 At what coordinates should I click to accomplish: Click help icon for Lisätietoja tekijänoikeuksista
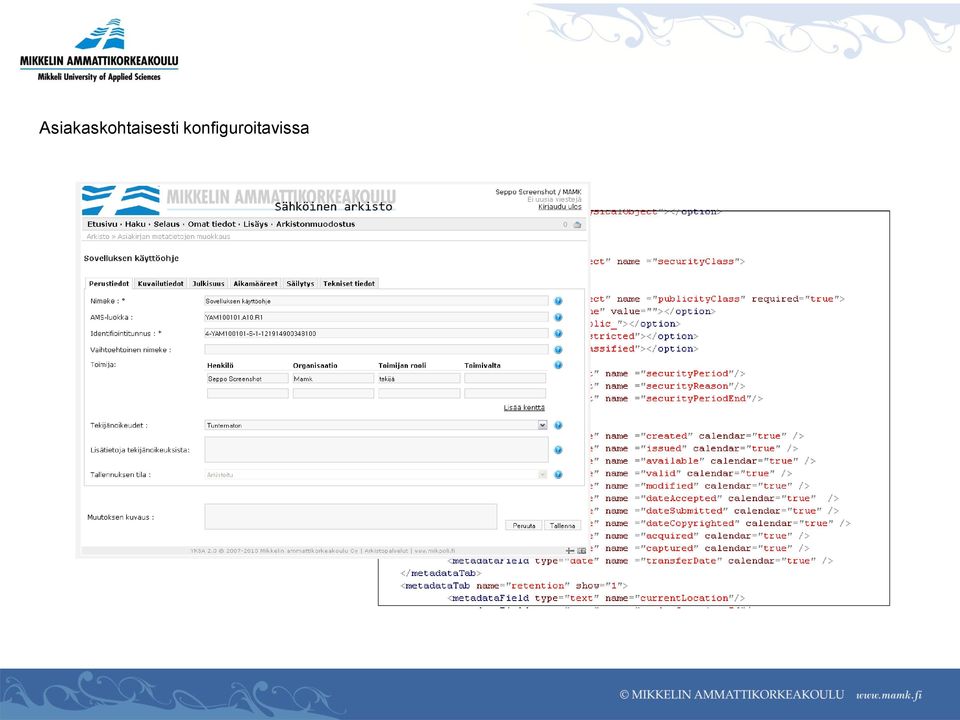click(x=558, y=450)
